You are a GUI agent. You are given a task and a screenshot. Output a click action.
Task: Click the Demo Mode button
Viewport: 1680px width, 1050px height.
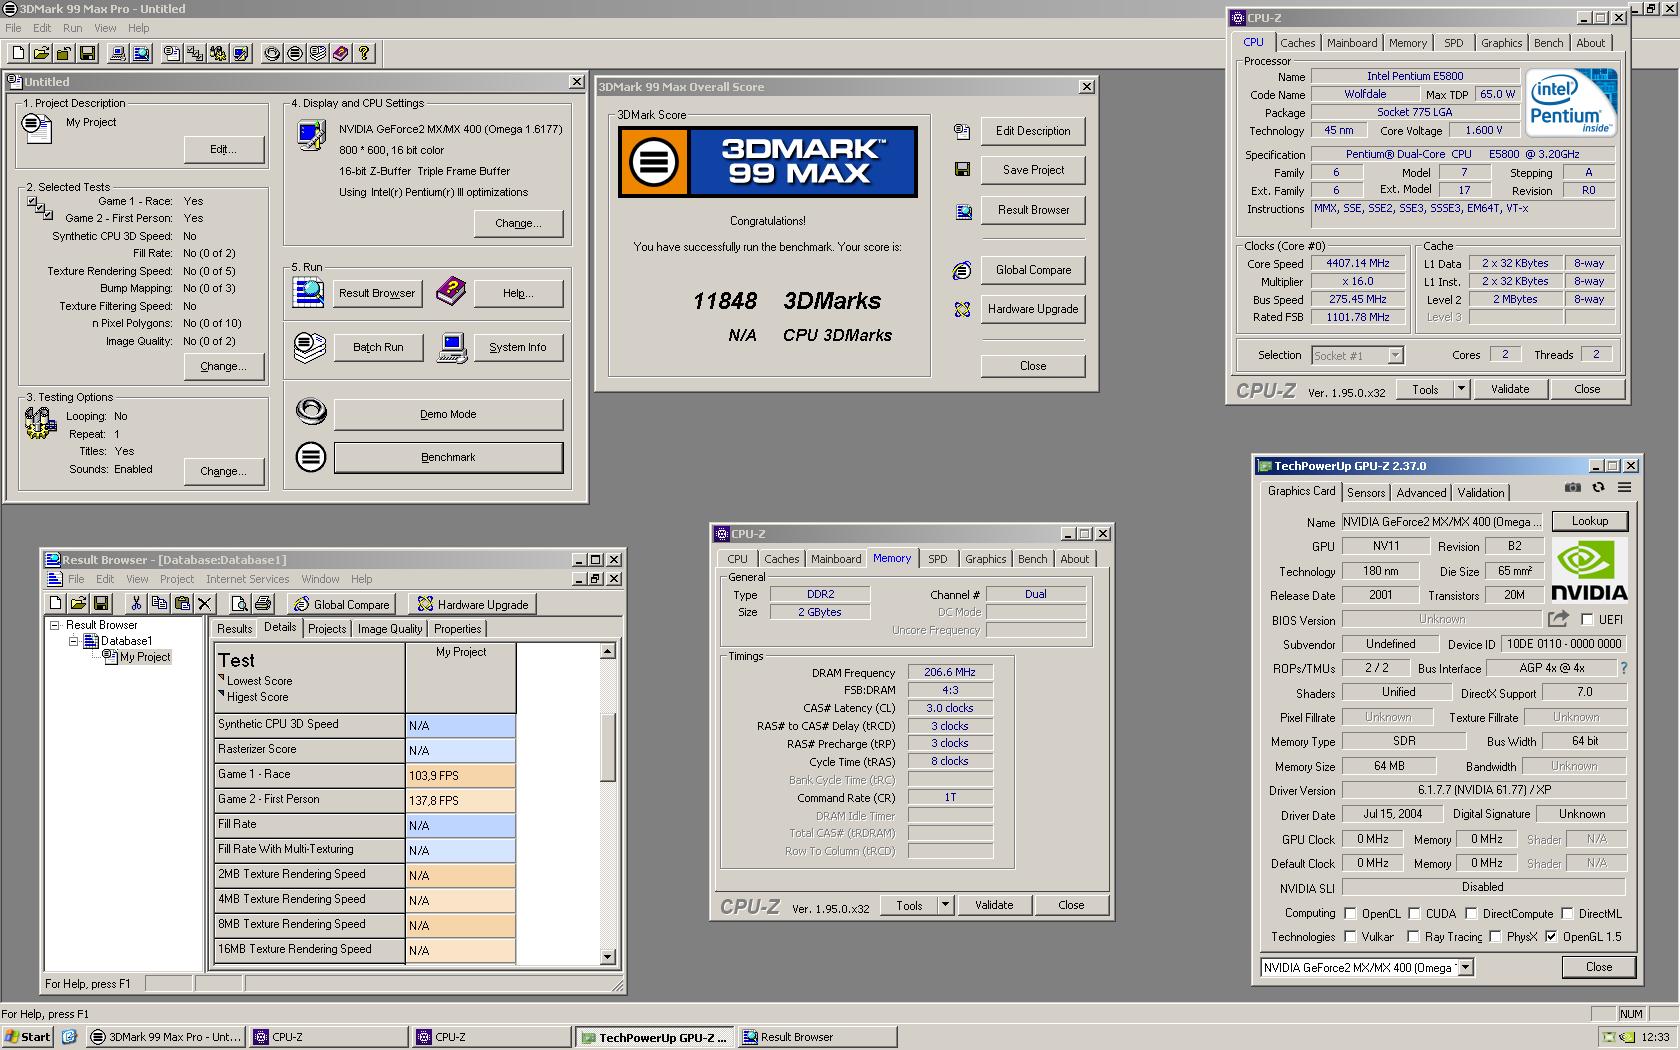coord(448,414)
